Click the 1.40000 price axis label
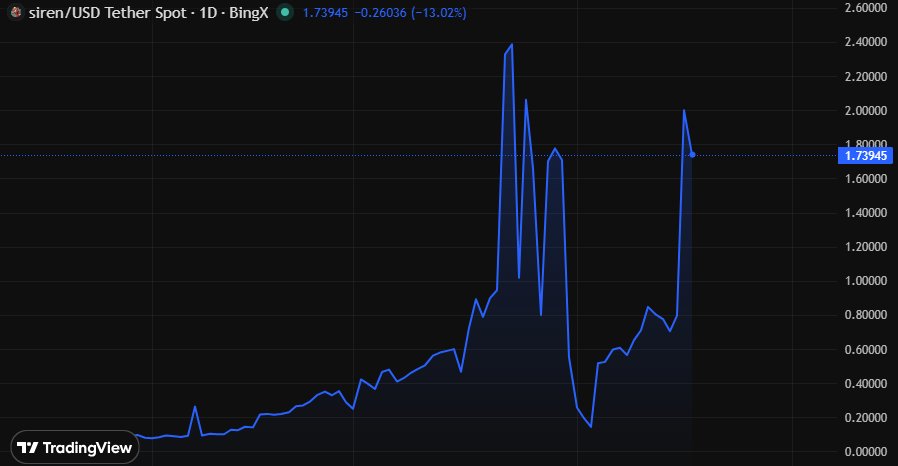Viewport: 898px width, 466px height. coord(865,213)
